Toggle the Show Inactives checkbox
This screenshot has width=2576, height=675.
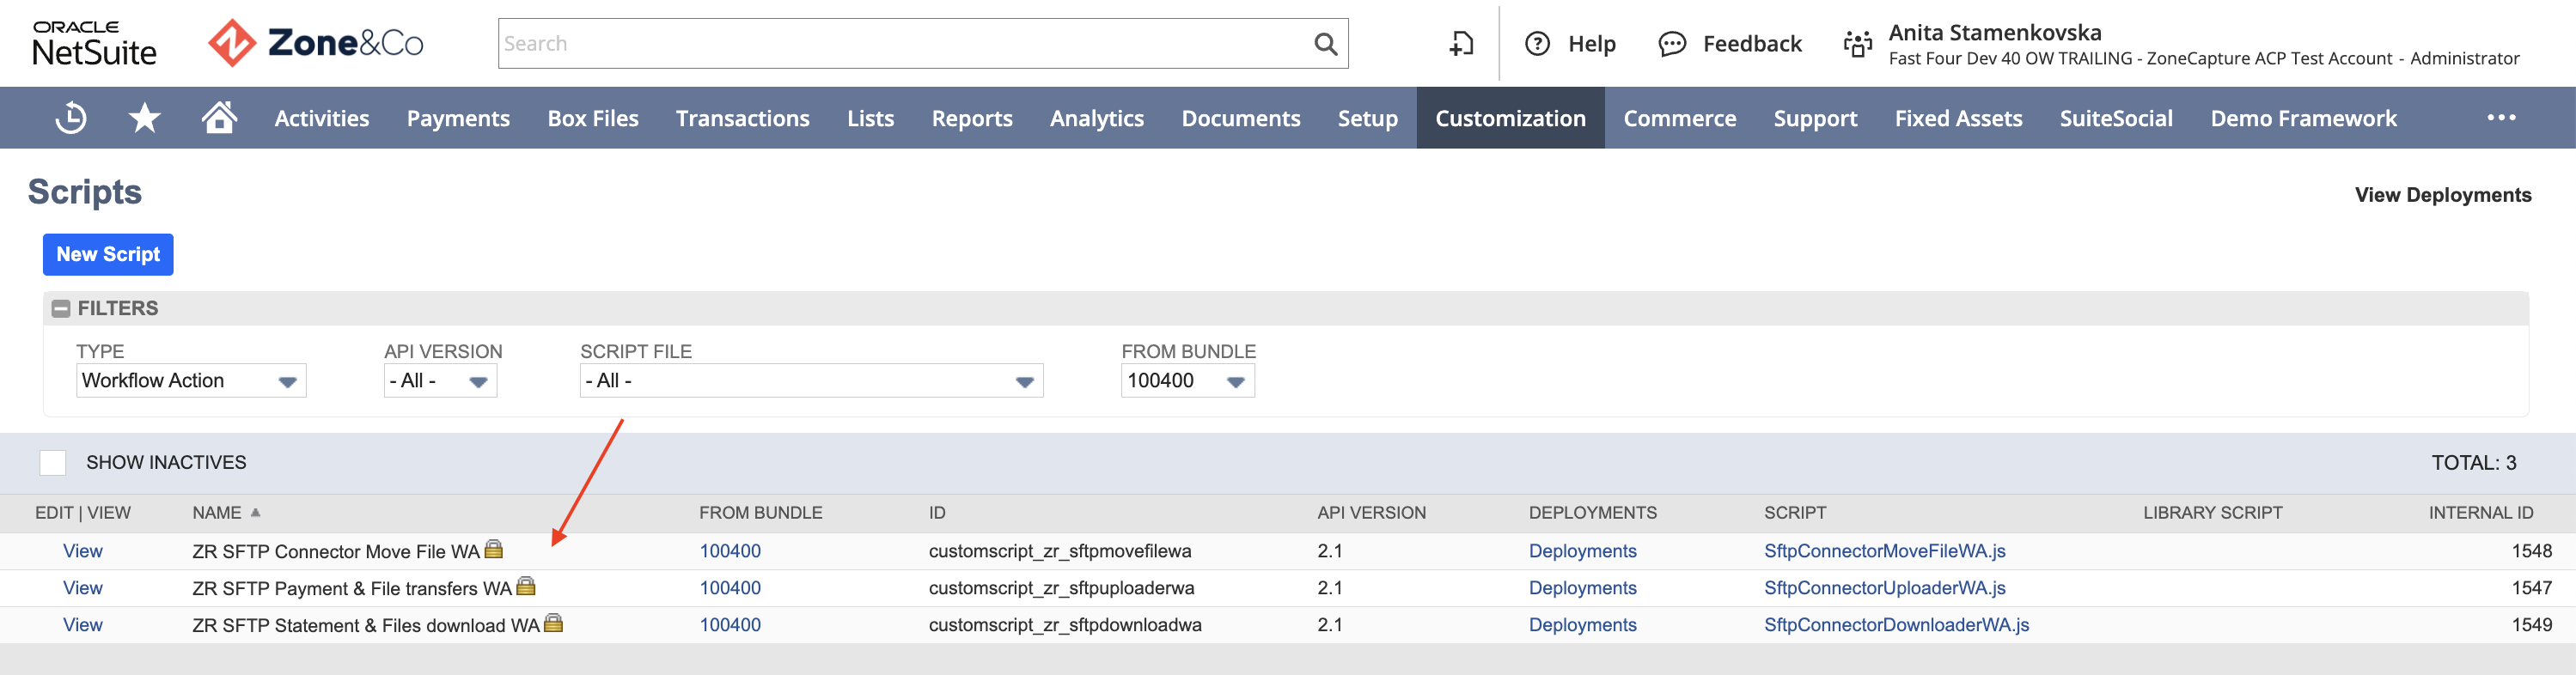[x=53, y=462]
